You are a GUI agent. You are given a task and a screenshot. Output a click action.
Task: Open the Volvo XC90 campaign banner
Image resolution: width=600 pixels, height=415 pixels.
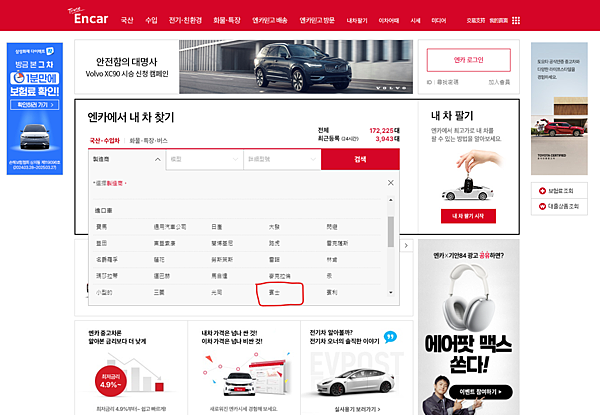pyautogui.click(x=244, y=67)
